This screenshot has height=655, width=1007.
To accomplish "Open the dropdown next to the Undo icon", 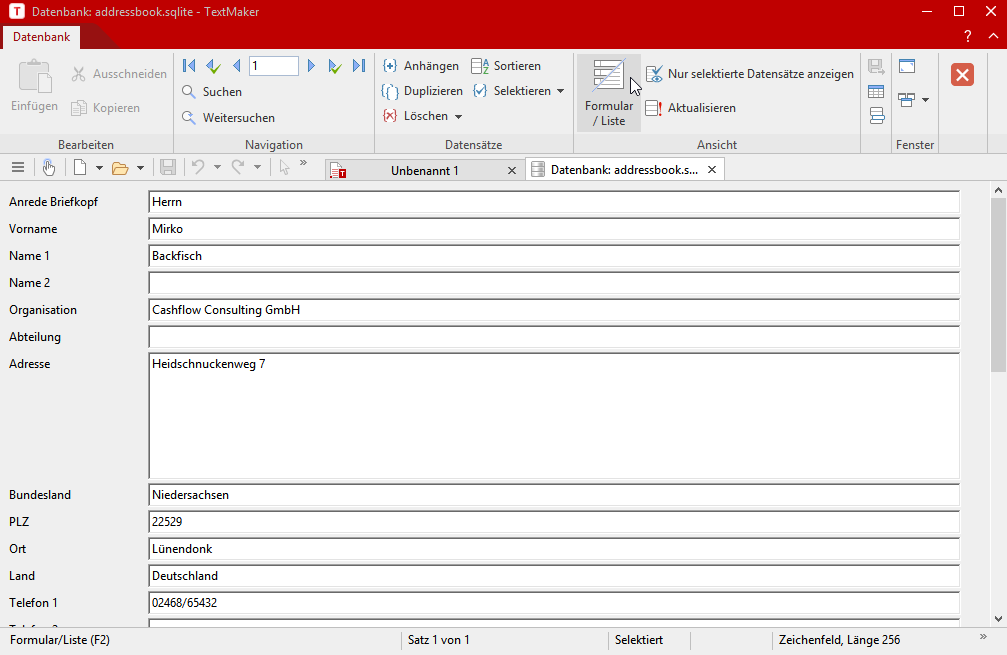I will [x=216, y=168].
